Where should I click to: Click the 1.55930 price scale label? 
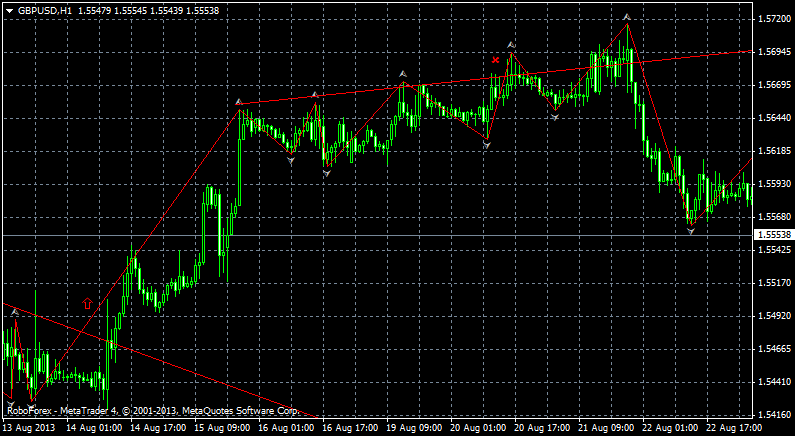(774, 184)
